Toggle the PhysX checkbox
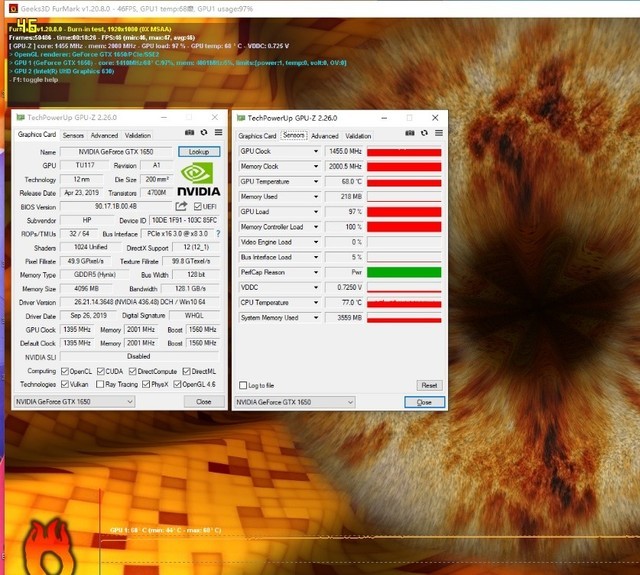Screen dimensions: 640x575 click(x=146, y=384)
